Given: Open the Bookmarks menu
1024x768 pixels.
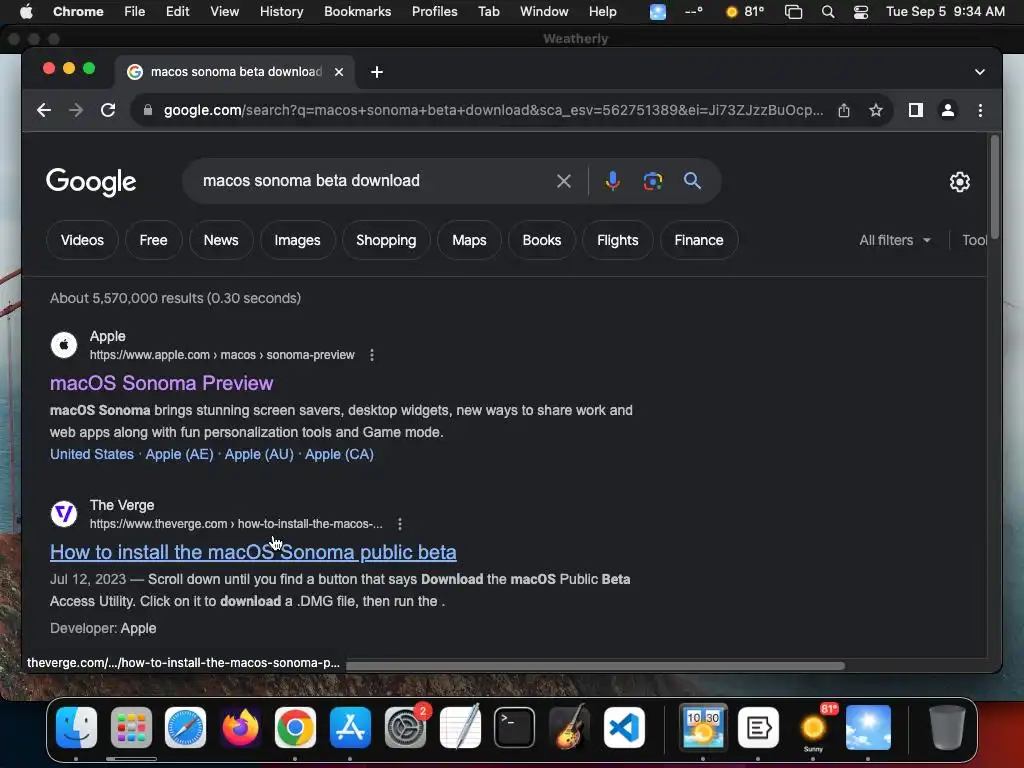Looking at the screenshot, I should coord(357,12).
